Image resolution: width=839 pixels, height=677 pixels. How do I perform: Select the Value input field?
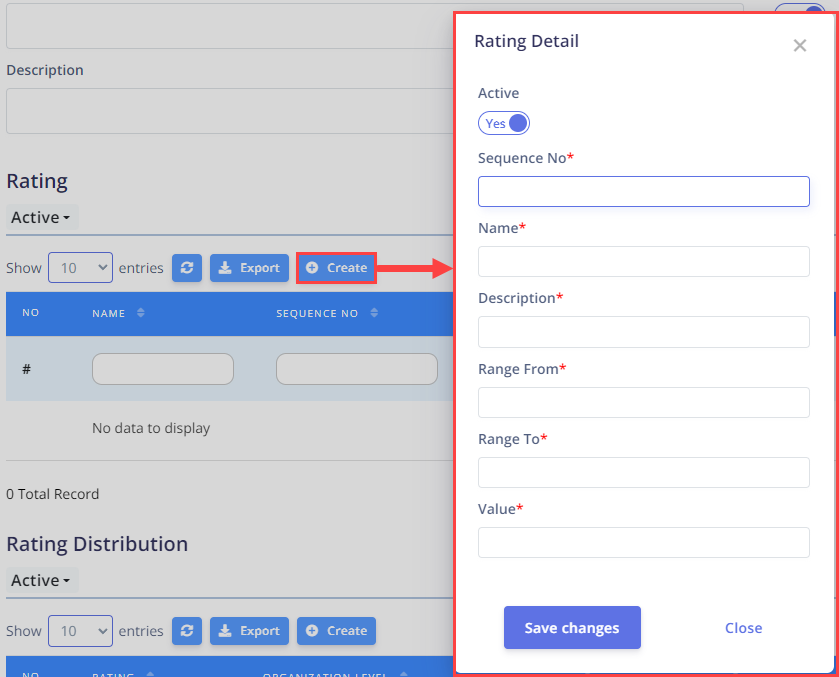tap(644, 543)
